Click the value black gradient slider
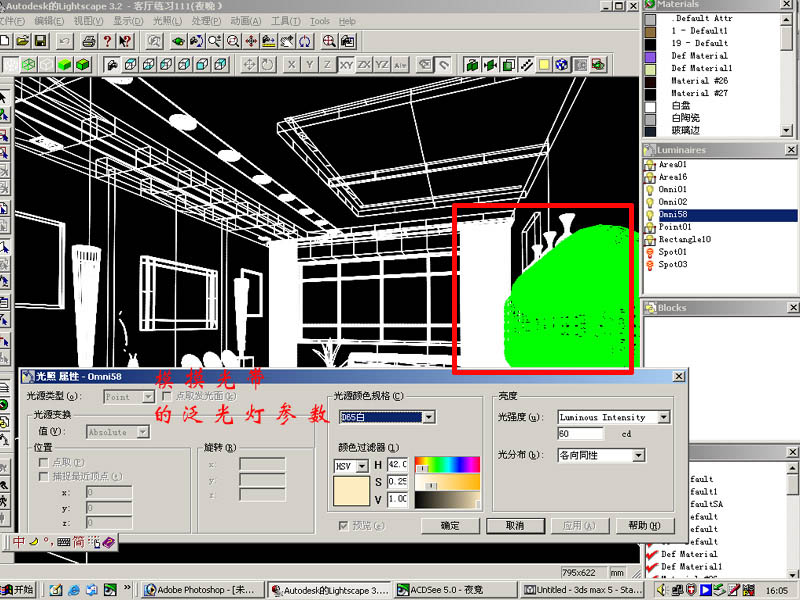 (x=447, y=500)
